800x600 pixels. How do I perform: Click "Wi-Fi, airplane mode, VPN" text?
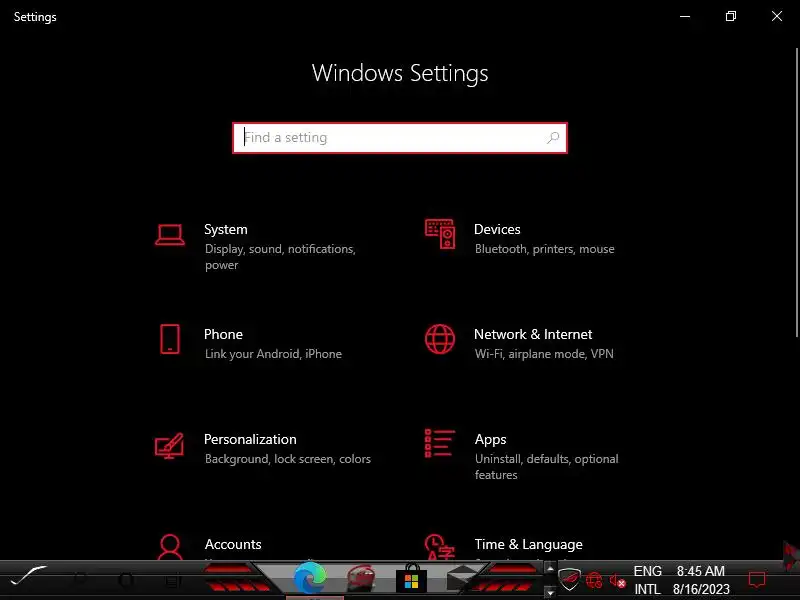coord(544,354)
